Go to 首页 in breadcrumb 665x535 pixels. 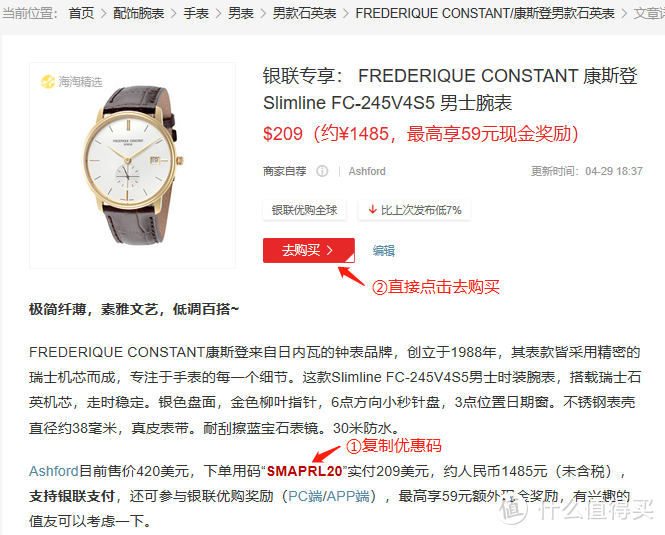point(81,14)
